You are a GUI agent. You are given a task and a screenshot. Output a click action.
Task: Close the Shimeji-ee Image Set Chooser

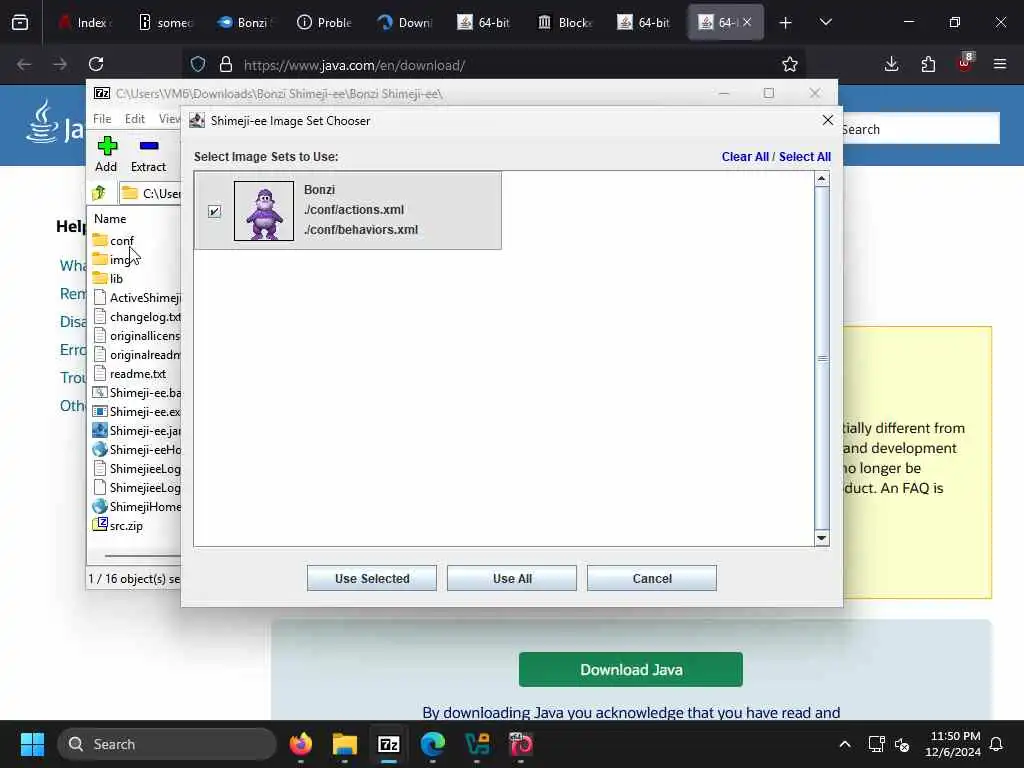click(x=827, y=120)
